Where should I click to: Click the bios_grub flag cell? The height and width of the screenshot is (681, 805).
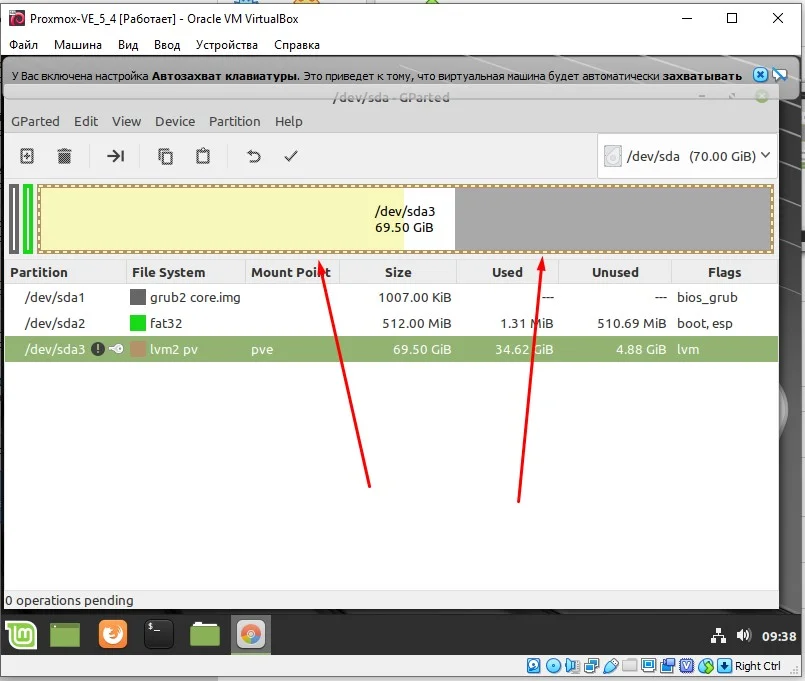pyautogui.click(x=707, y=297)
